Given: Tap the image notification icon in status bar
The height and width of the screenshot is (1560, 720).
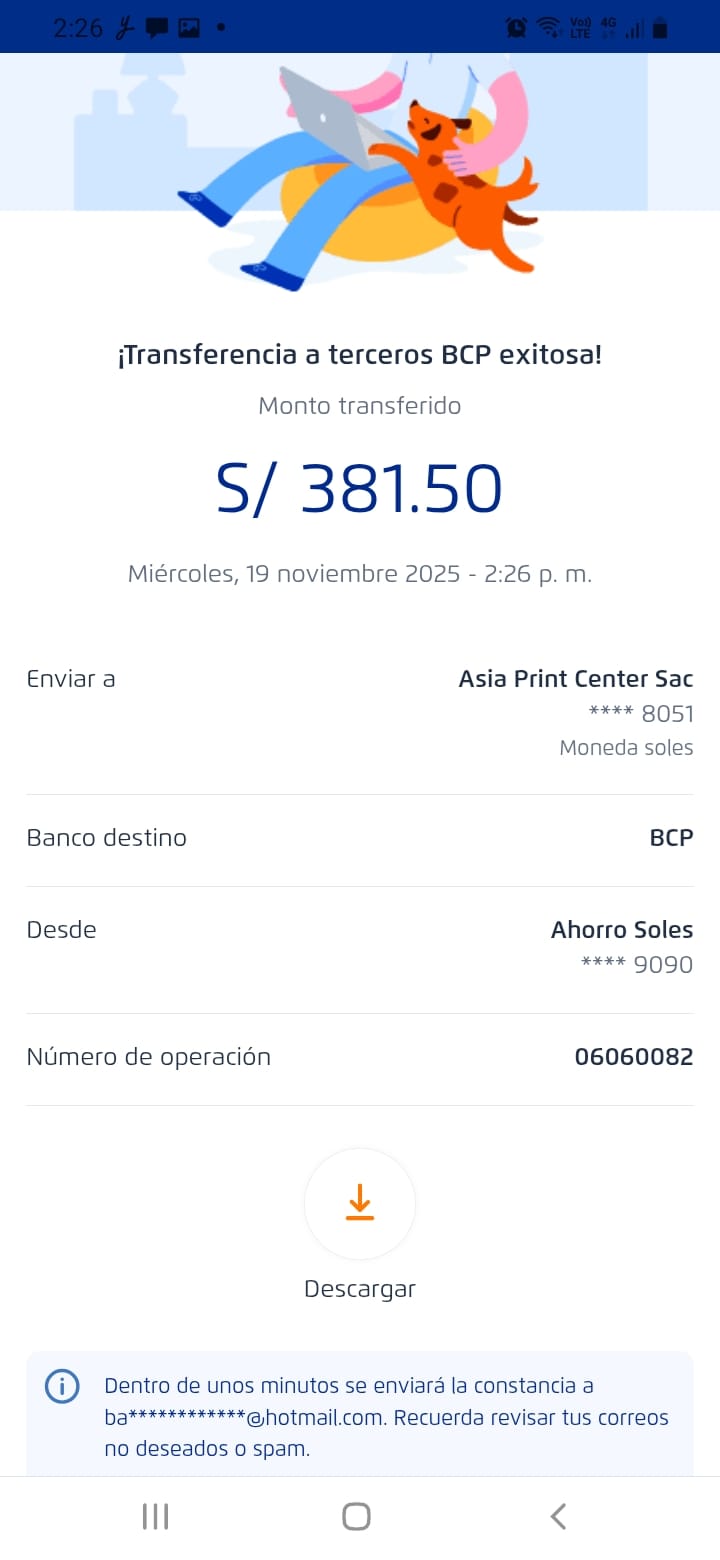Looking at the screenshot, I should [x=189, y=28].
